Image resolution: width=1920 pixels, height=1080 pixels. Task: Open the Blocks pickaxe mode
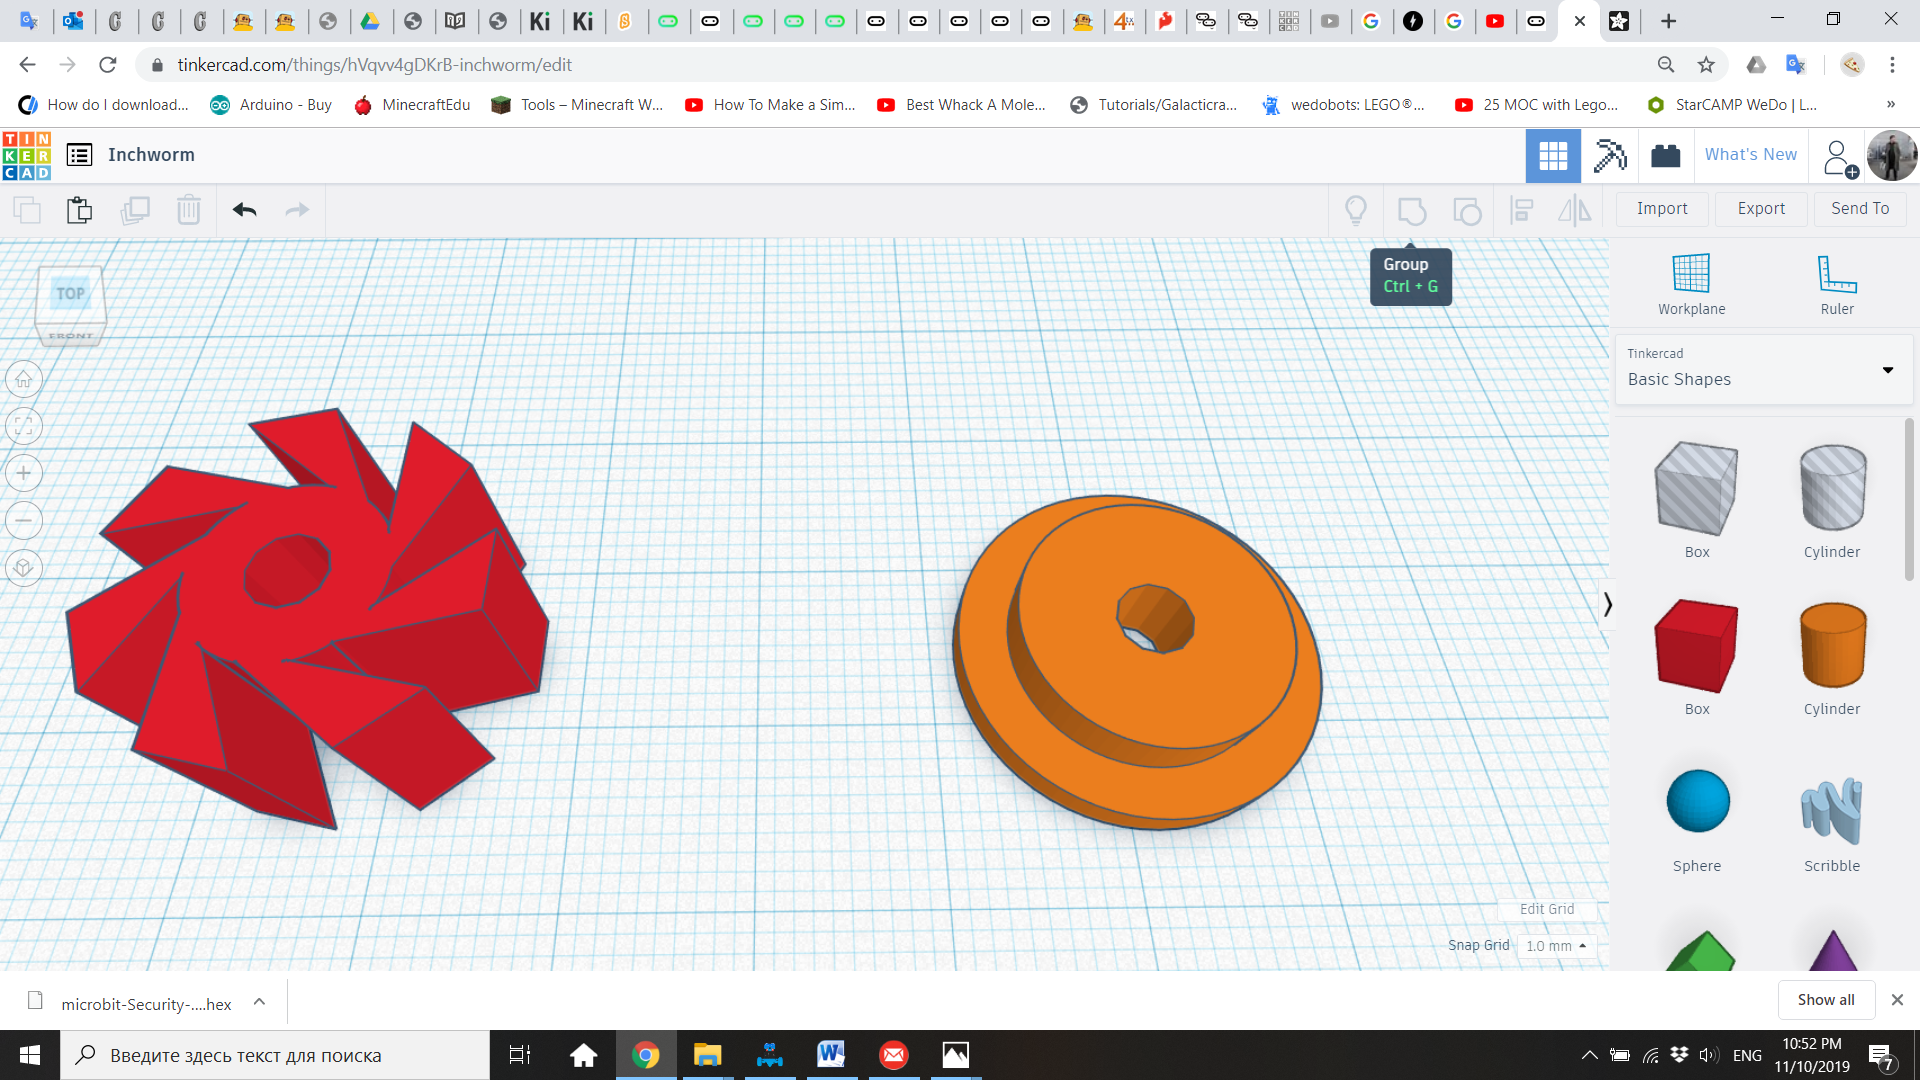tap(1609, 155)
